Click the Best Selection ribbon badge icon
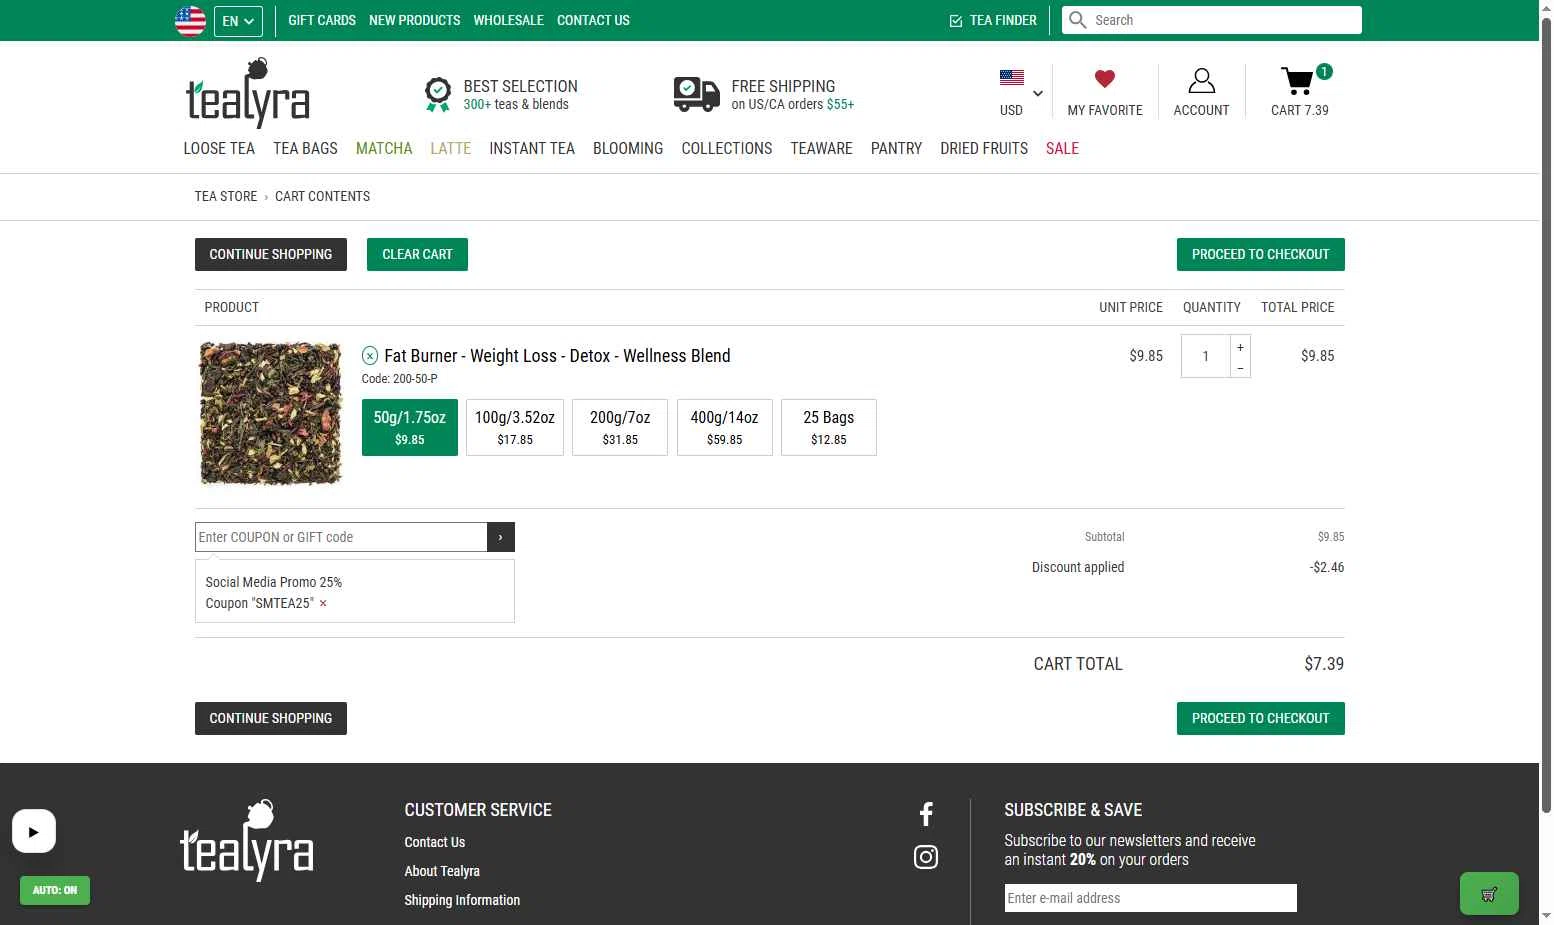 [x=437, y=95]
